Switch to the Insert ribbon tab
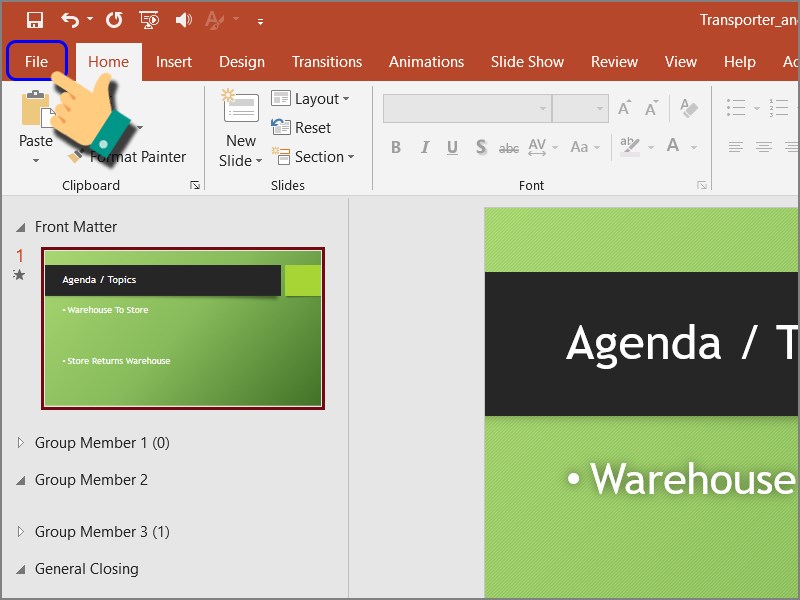Screen dimensions: 800x600 point(174,61)
